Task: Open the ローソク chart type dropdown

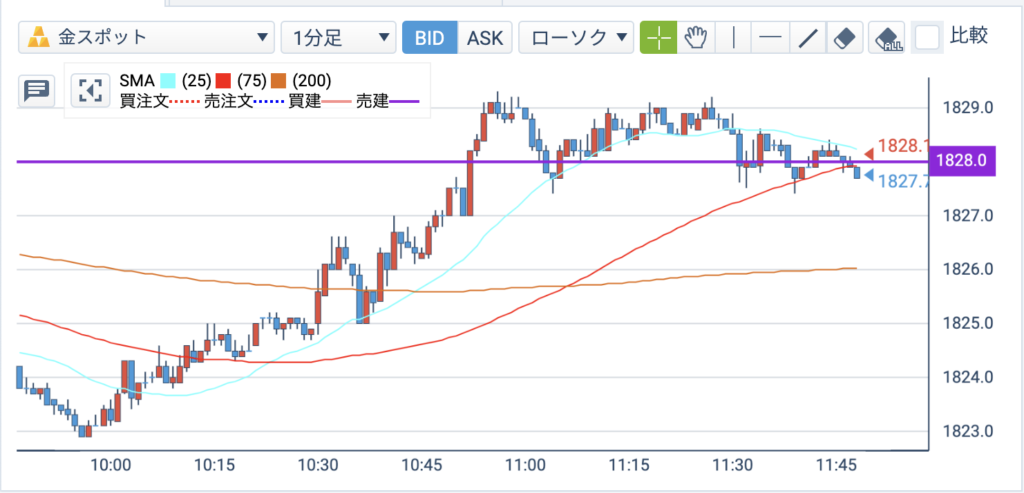Action: coord(576,38)
